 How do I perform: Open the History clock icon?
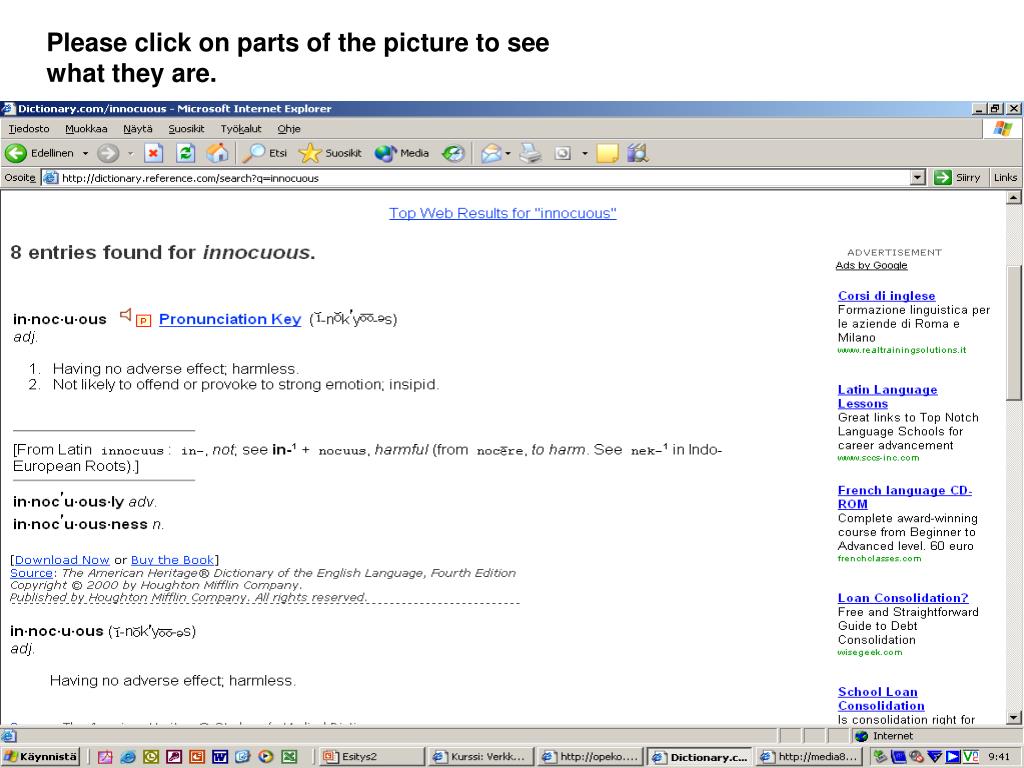[453, 153]
